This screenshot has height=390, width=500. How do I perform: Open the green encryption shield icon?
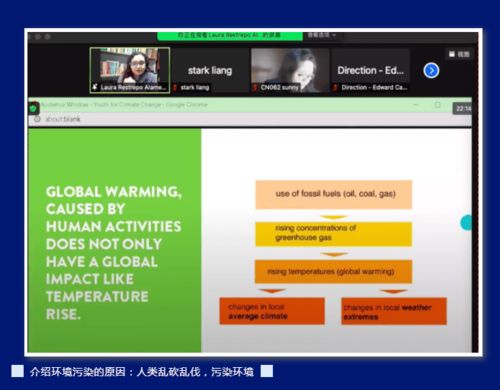tap(33, 109)
